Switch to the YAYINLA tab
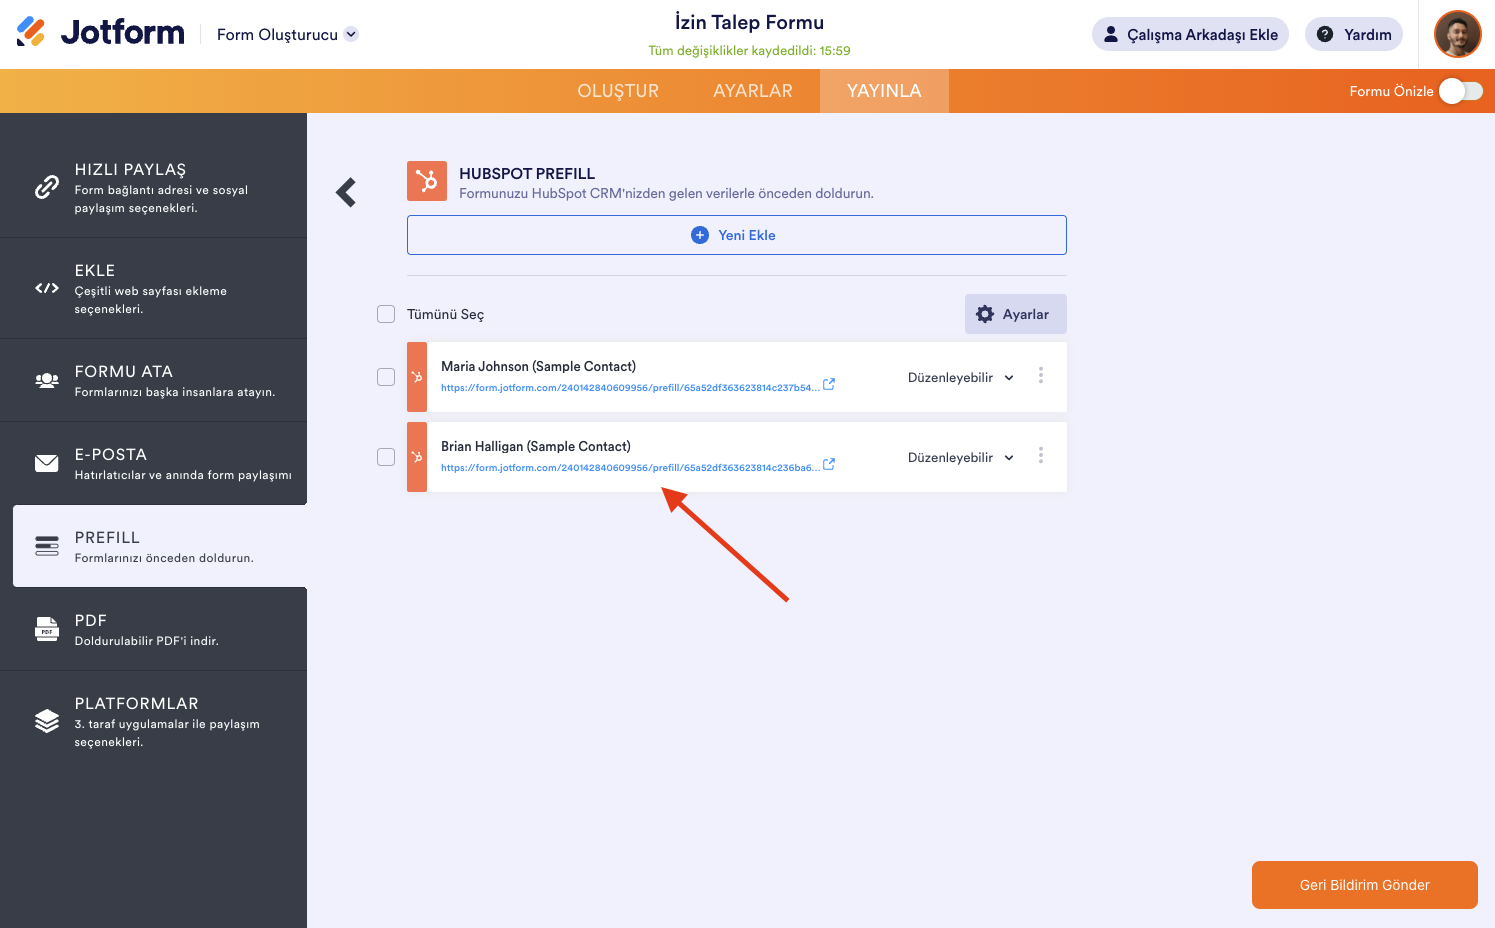Image resolution: width=1495 pixels, height=928 pixels. coord(884,91)
